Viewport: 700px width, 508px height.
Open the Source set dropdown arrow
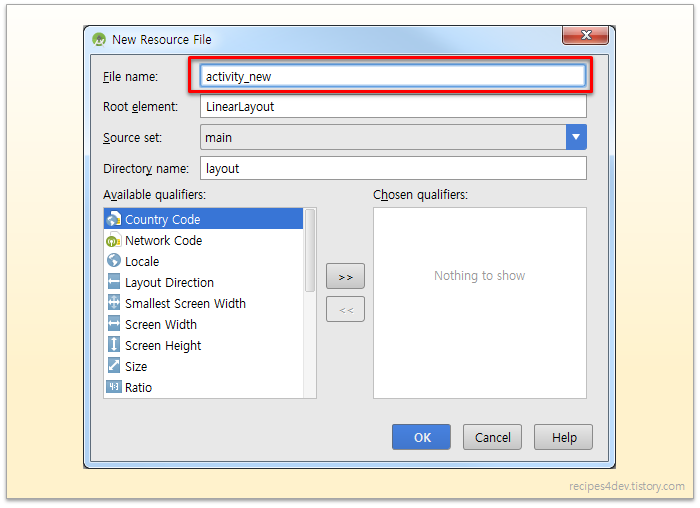point(576,137)
